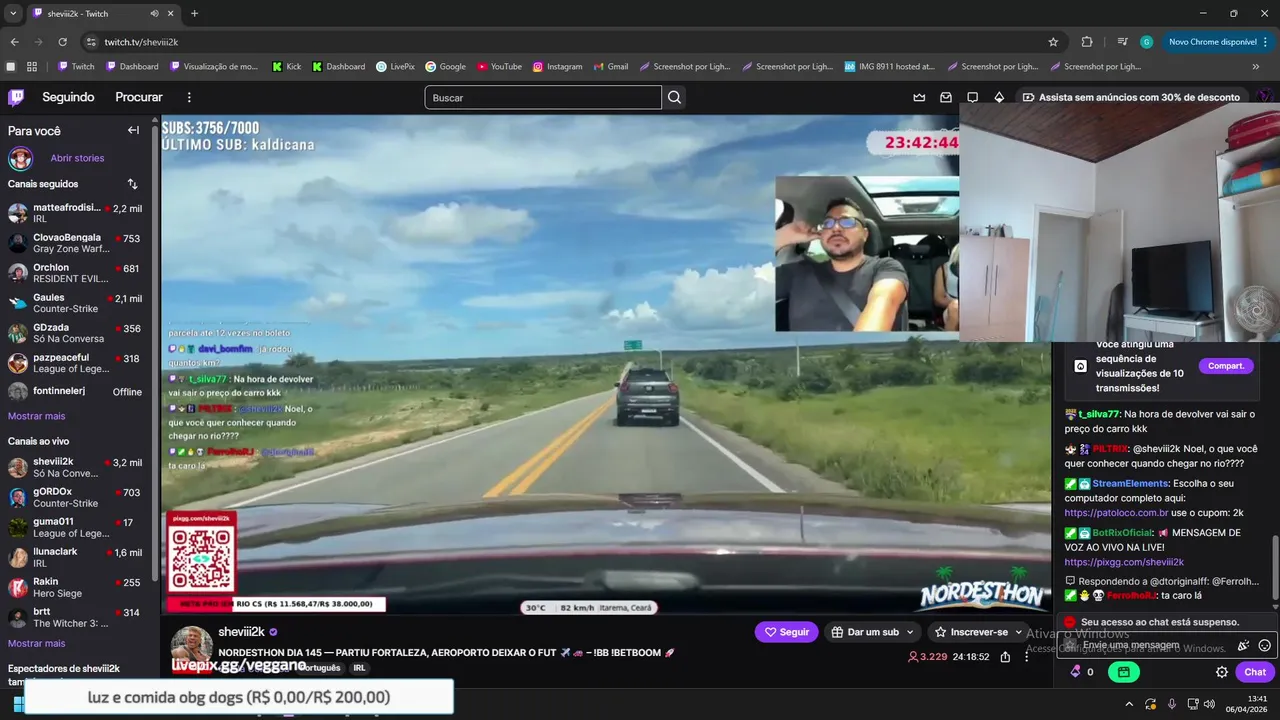Open the Instagram bookmark
Screen dimensions: 1280x720
[557, 66]
